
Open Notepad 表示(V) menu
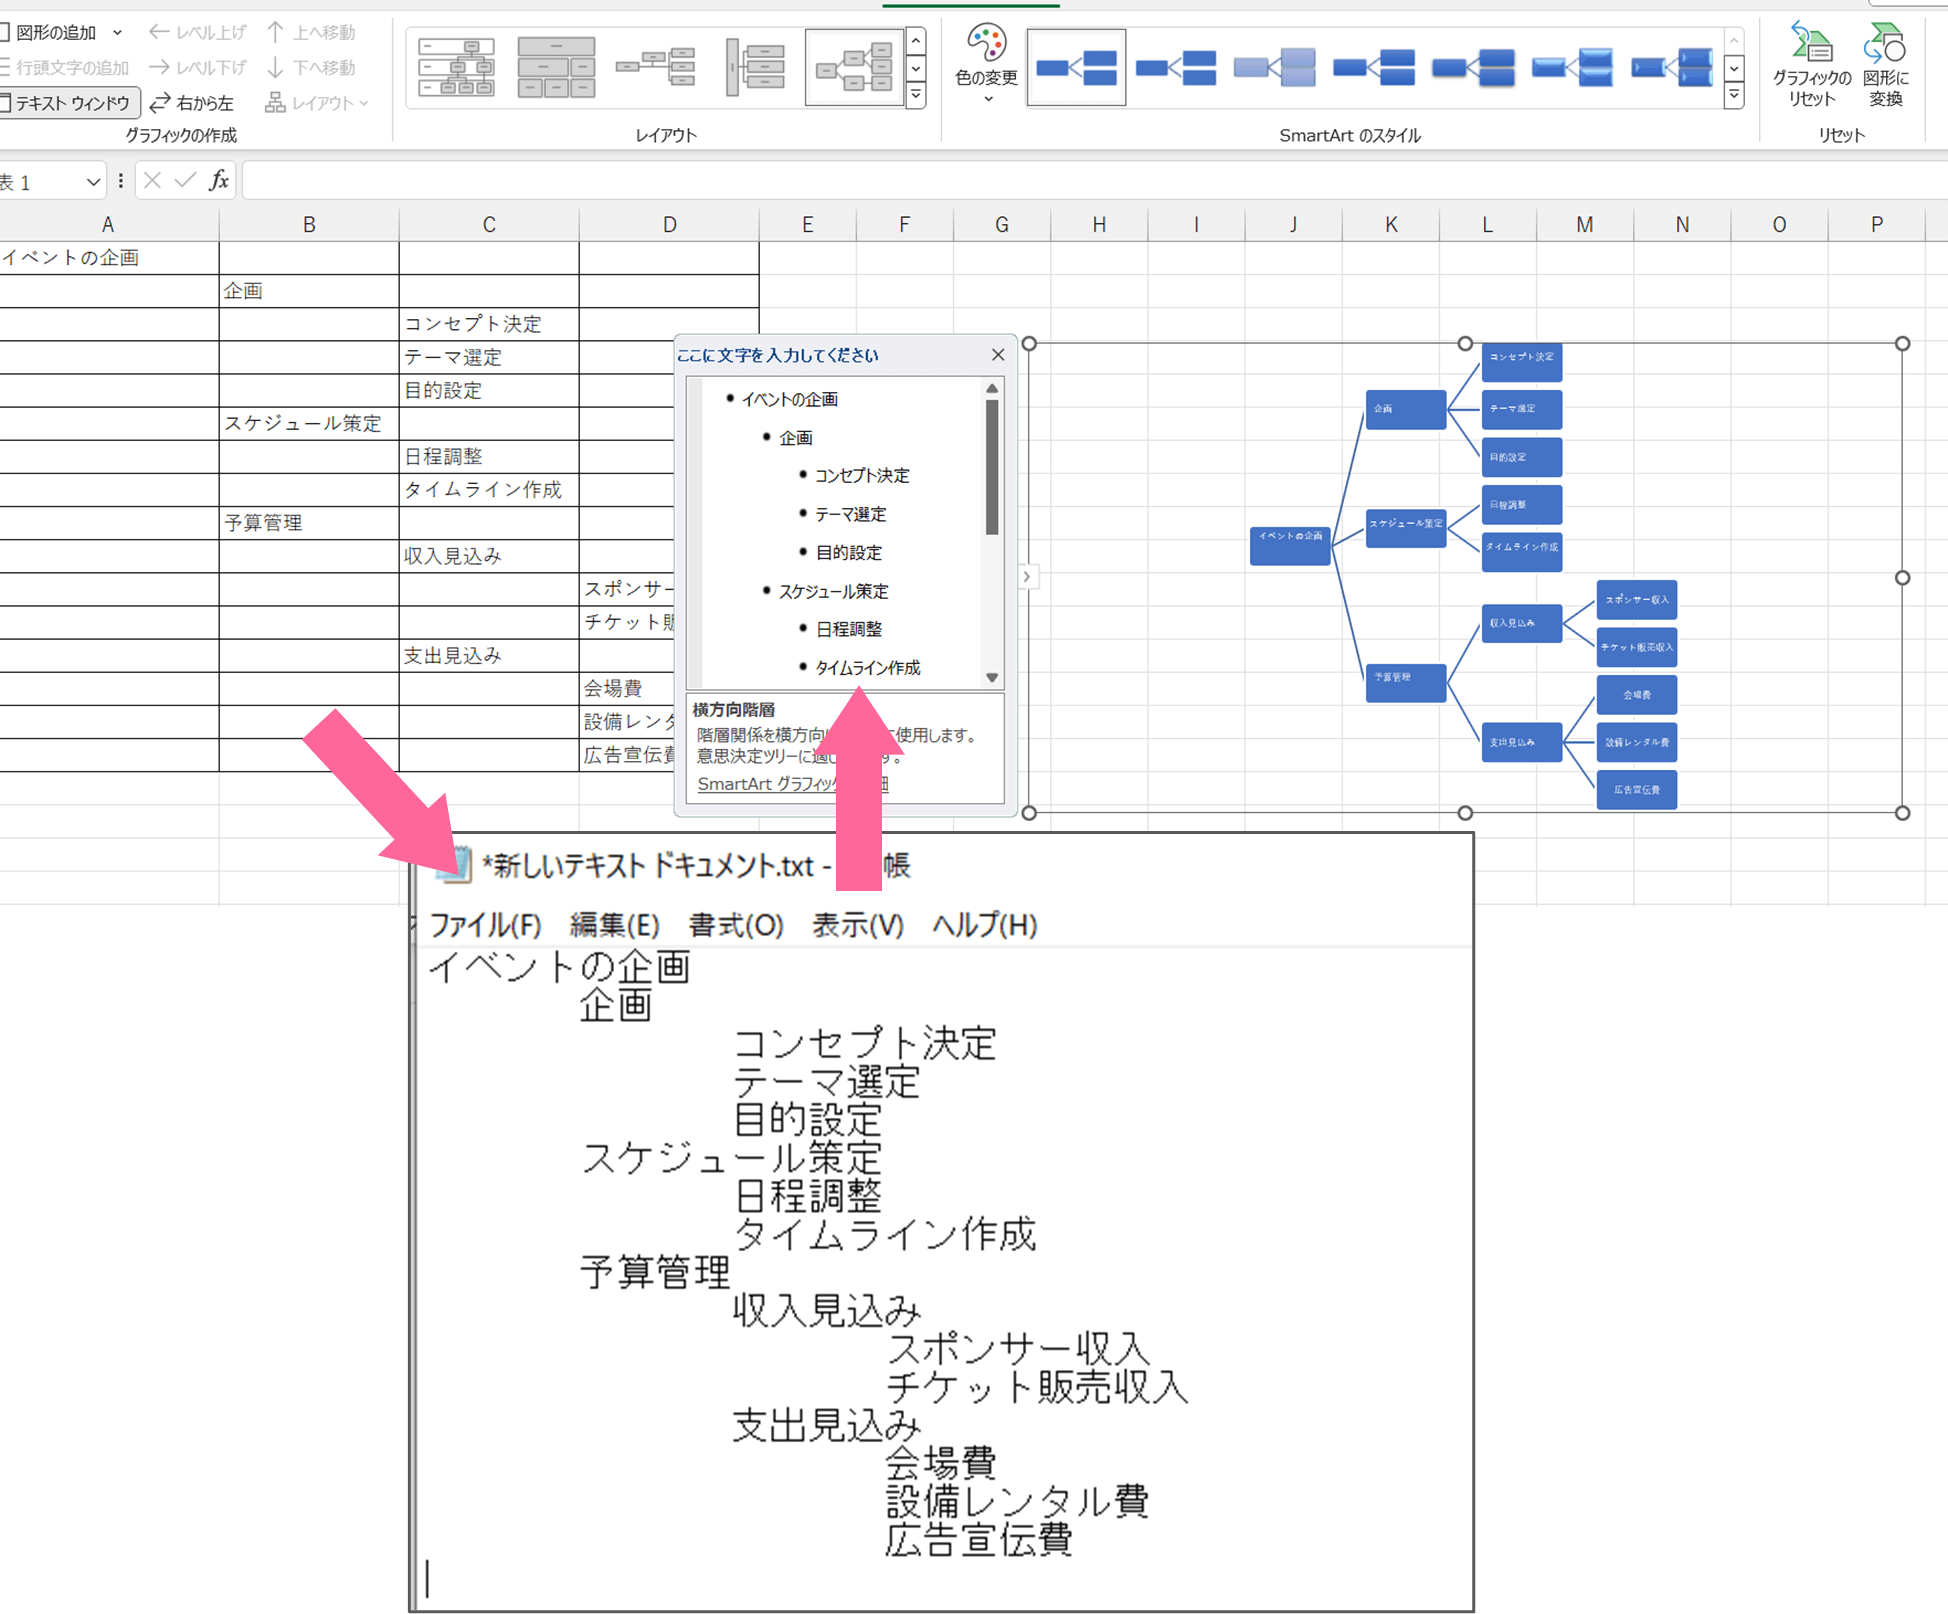pos(858,925)
